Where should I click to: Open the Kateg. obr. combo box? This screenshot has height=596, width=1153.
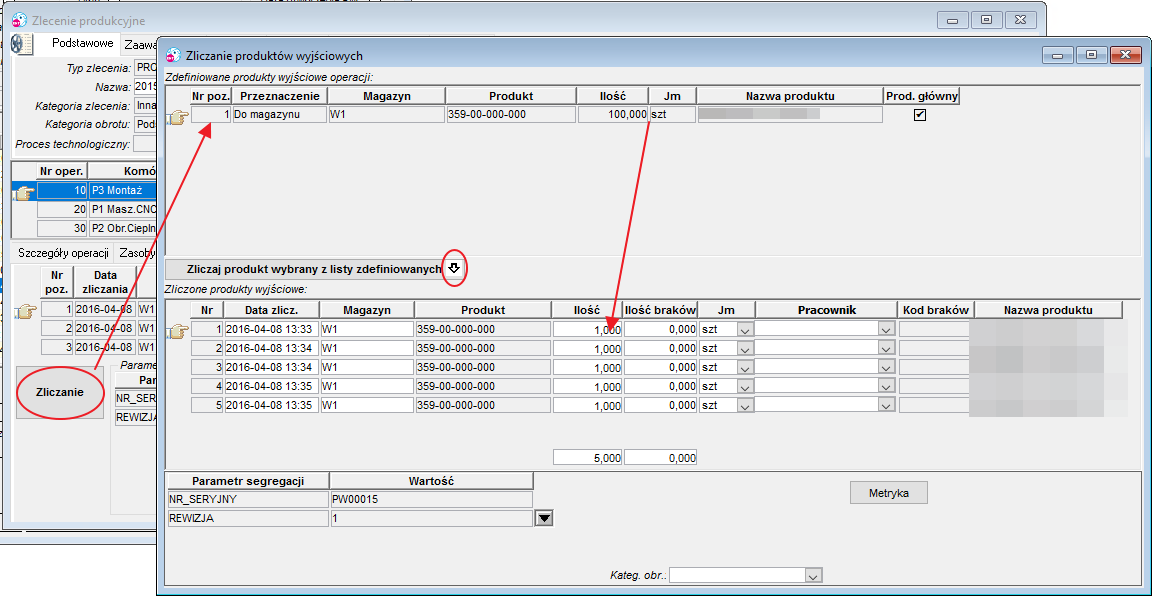[746, 575]
